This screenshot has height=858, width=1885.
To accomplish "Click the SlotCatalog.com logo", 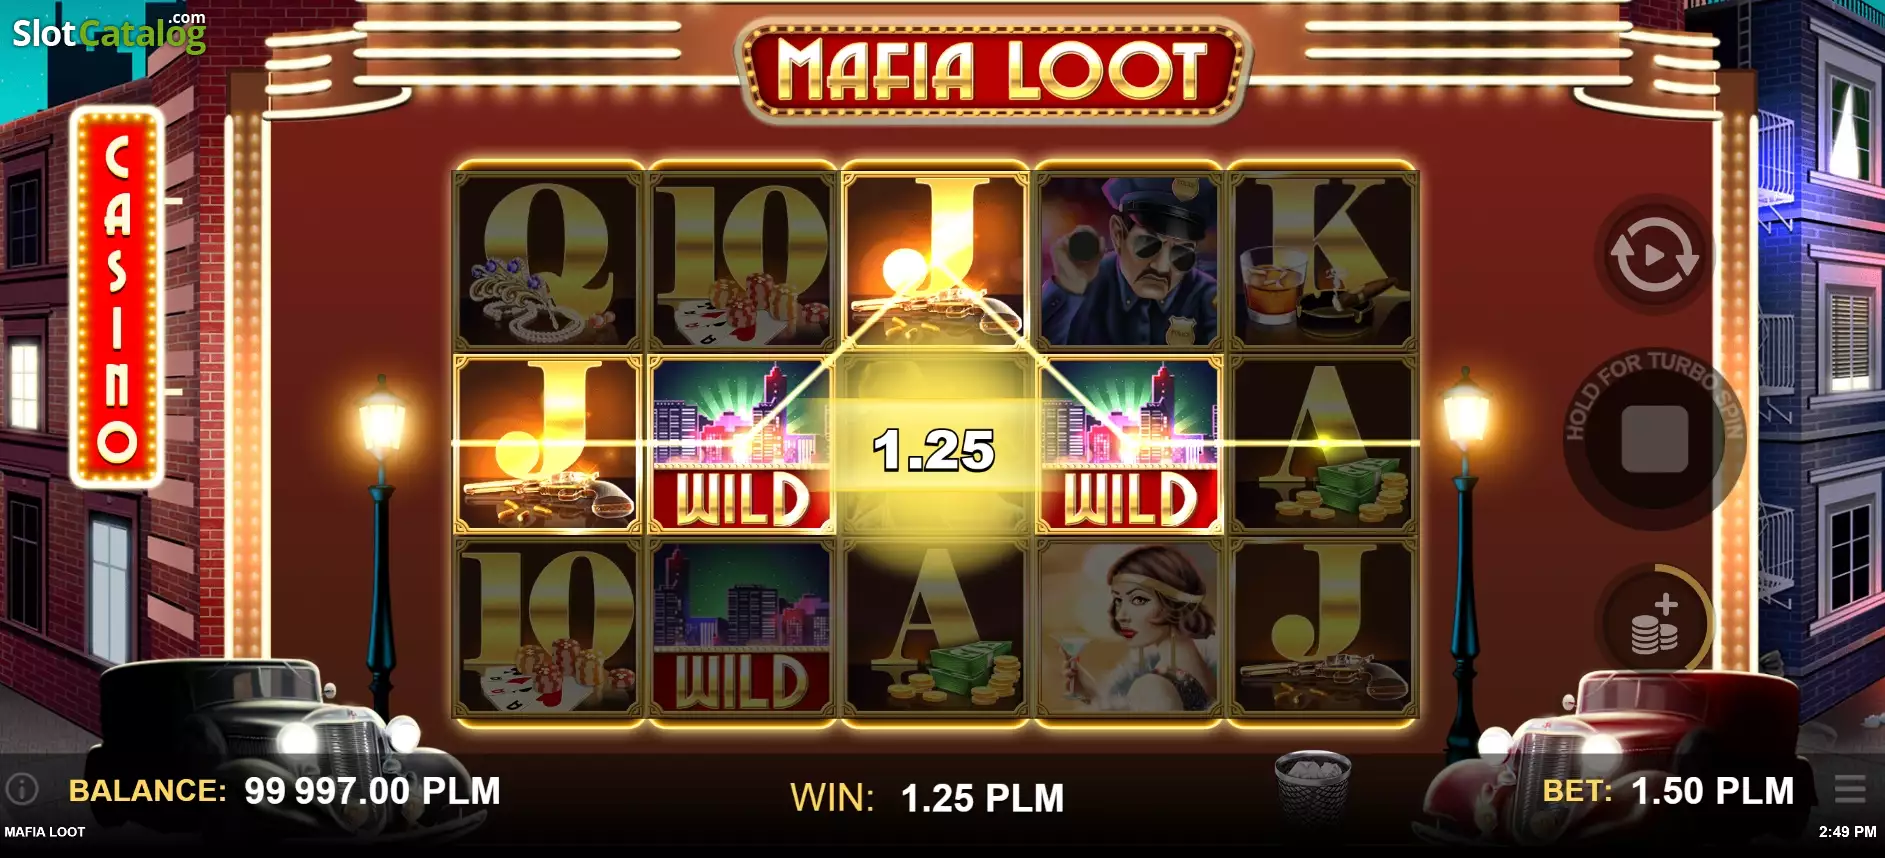I will point(109,32).
